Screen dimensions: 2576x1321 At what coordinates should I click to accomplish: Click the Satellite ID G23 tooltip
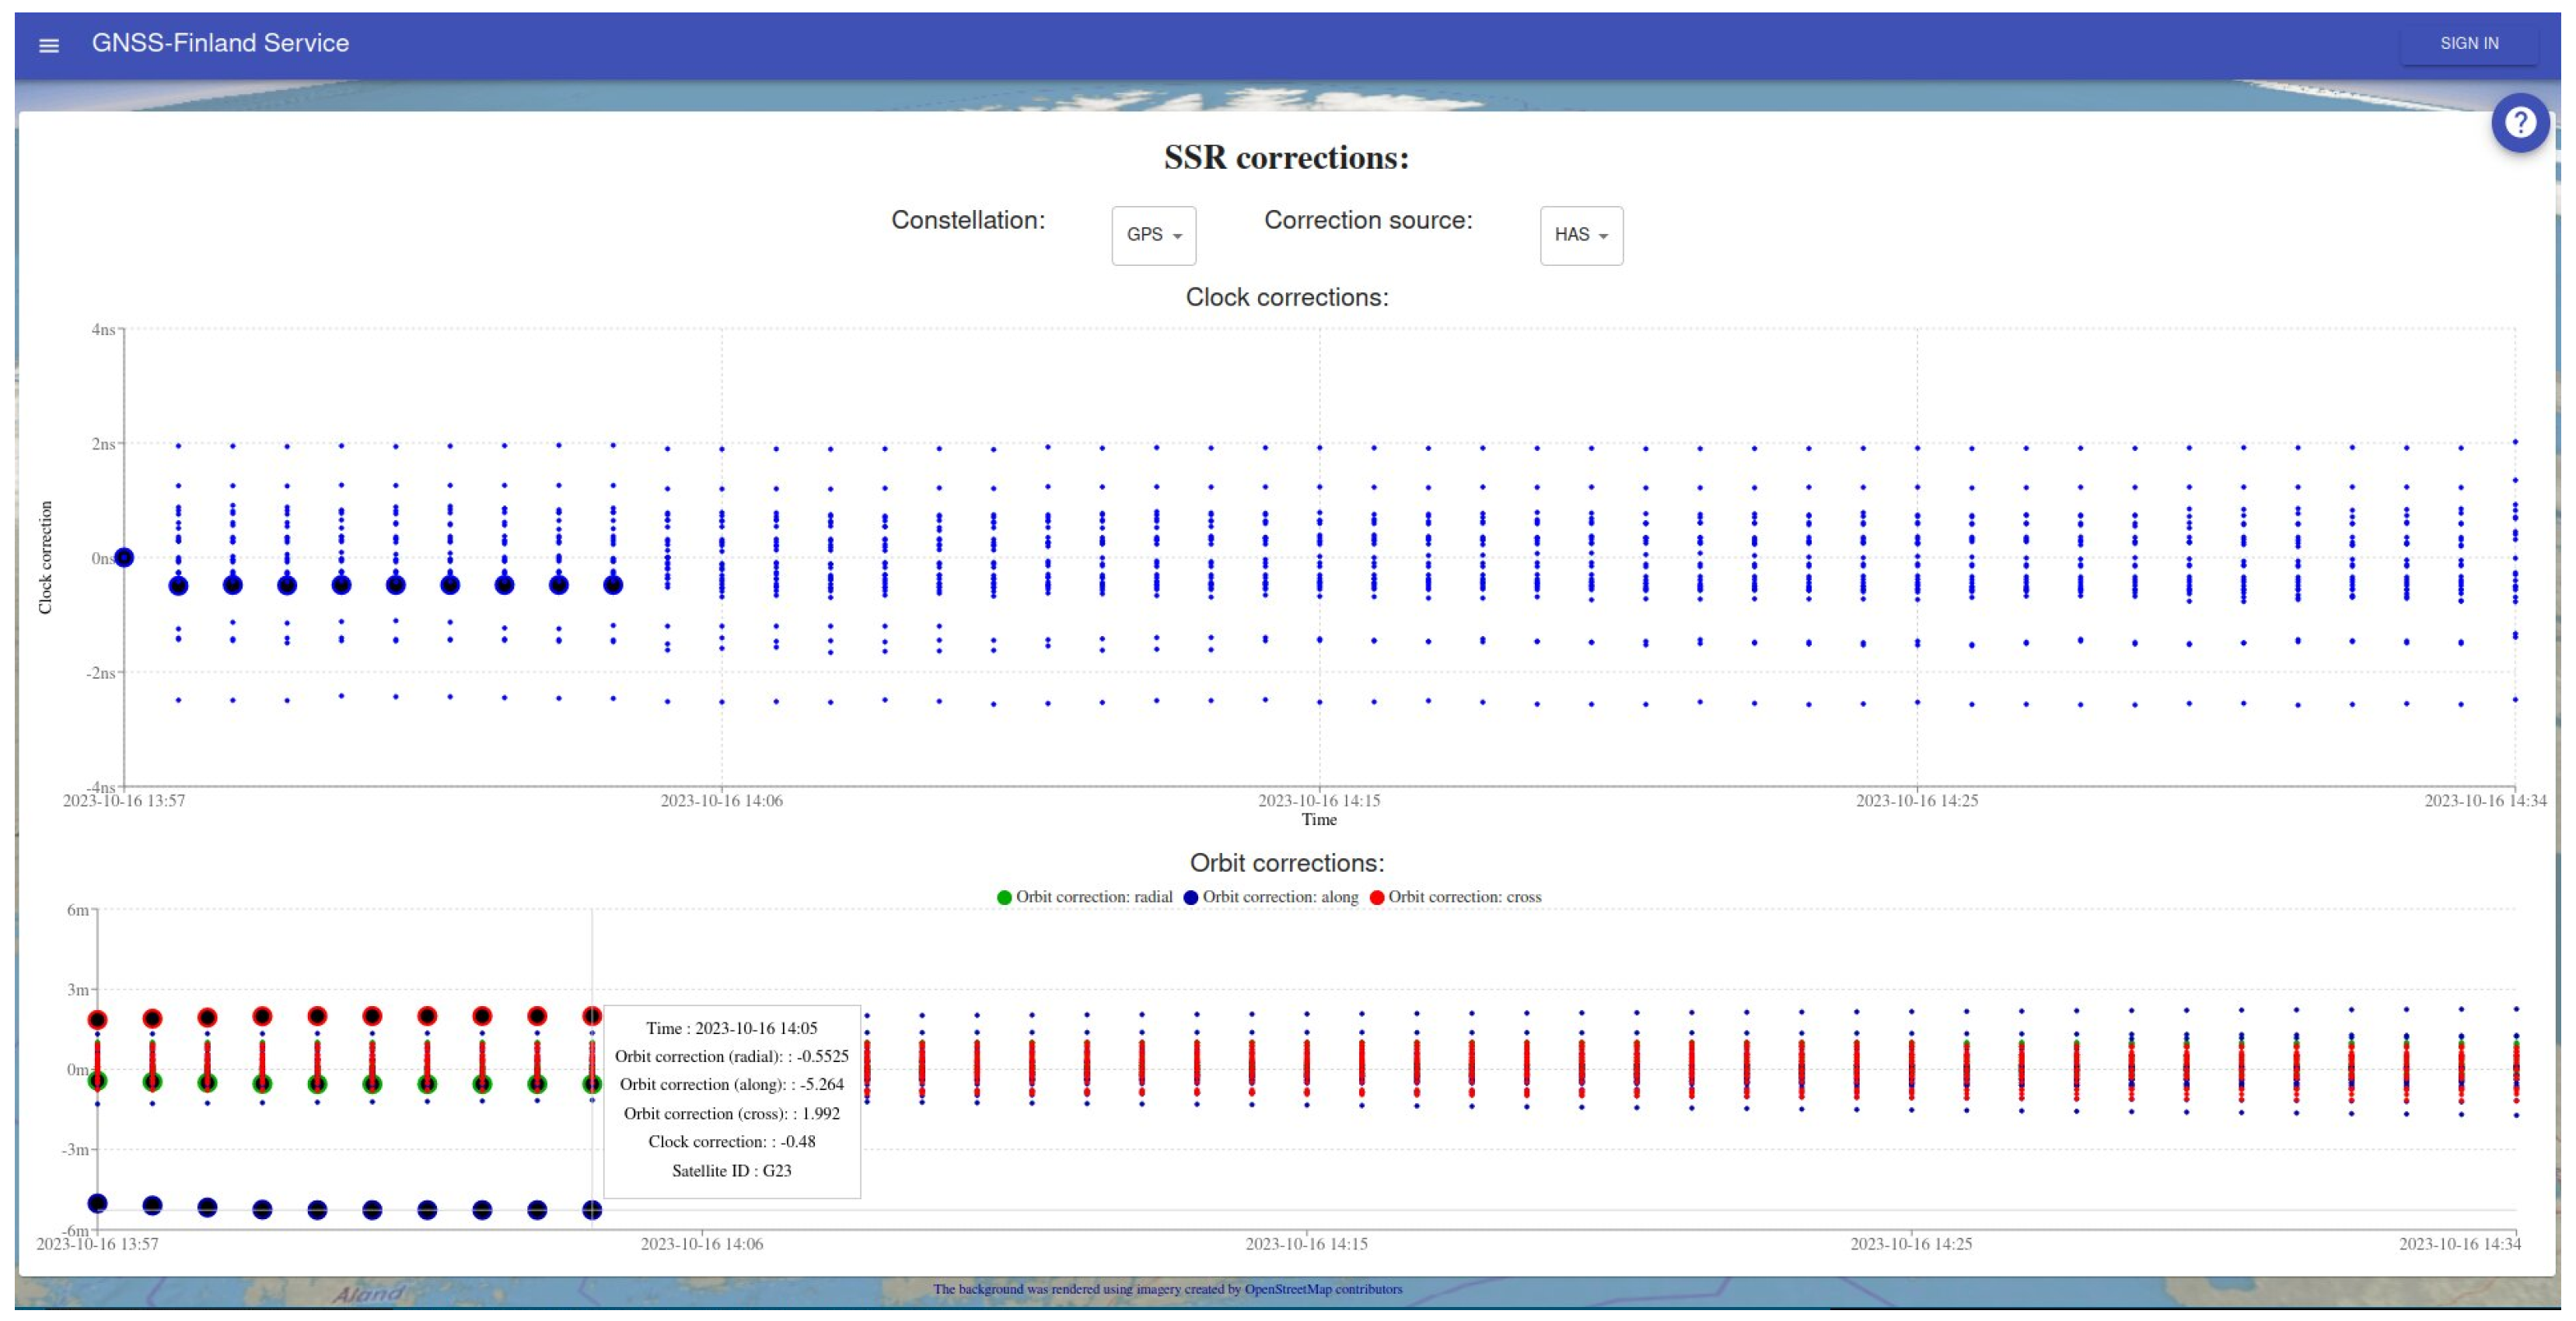[731, 1170]
